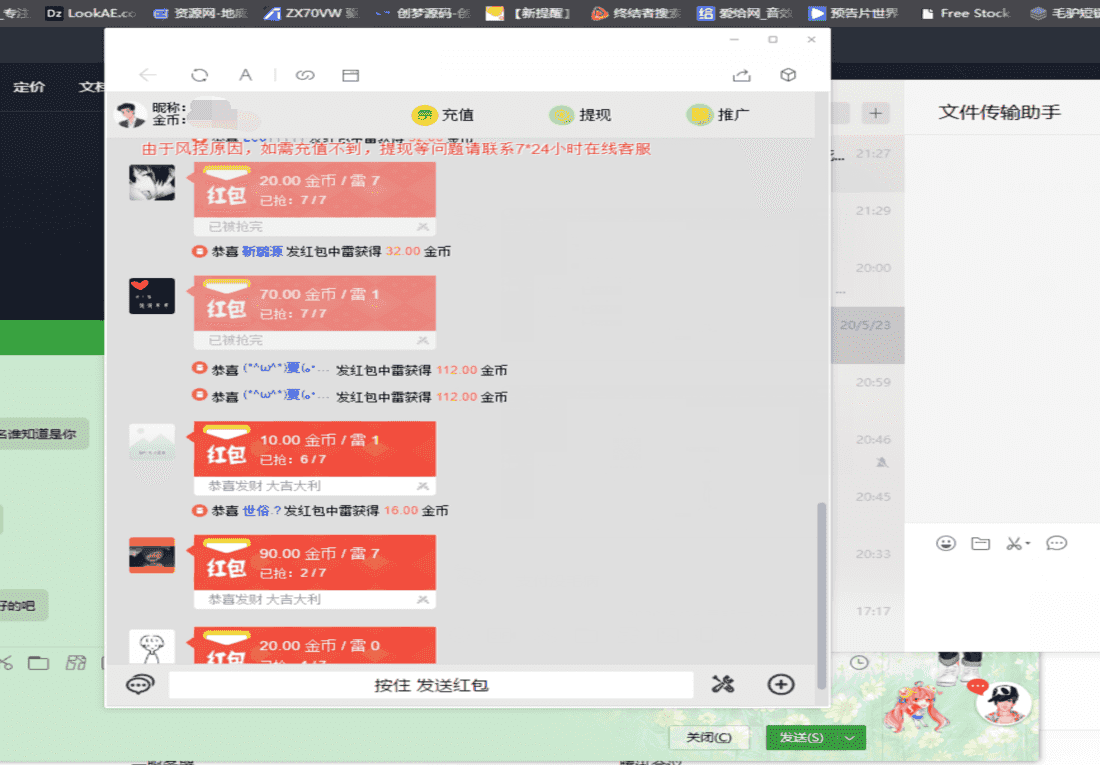The height and width of the screenshot is (765, 1100).
Task: Open 提现 to withdraw coins
Action: pos(580,114)
